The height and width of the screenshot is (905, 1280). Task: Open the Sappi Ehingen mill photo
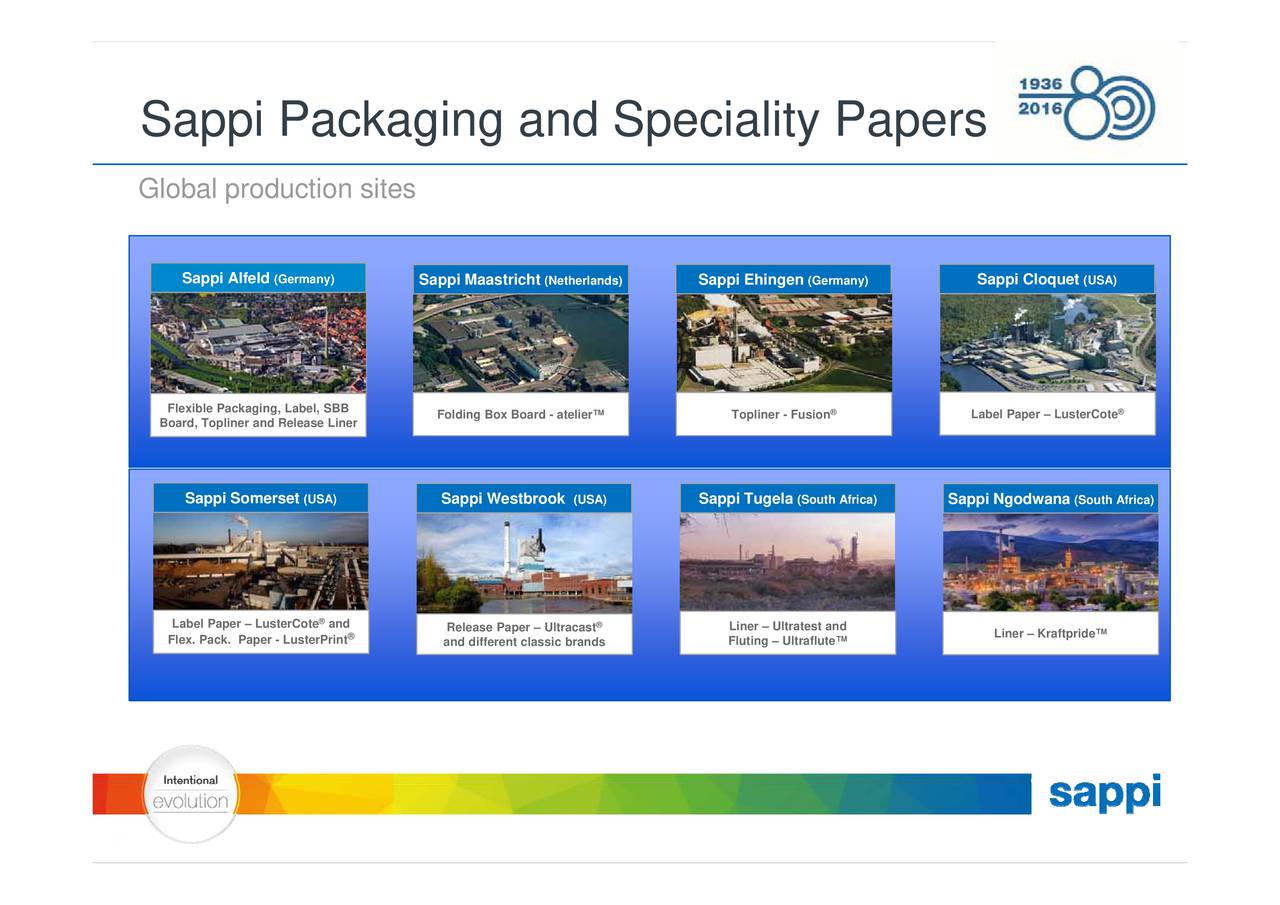tap(784, 343)
